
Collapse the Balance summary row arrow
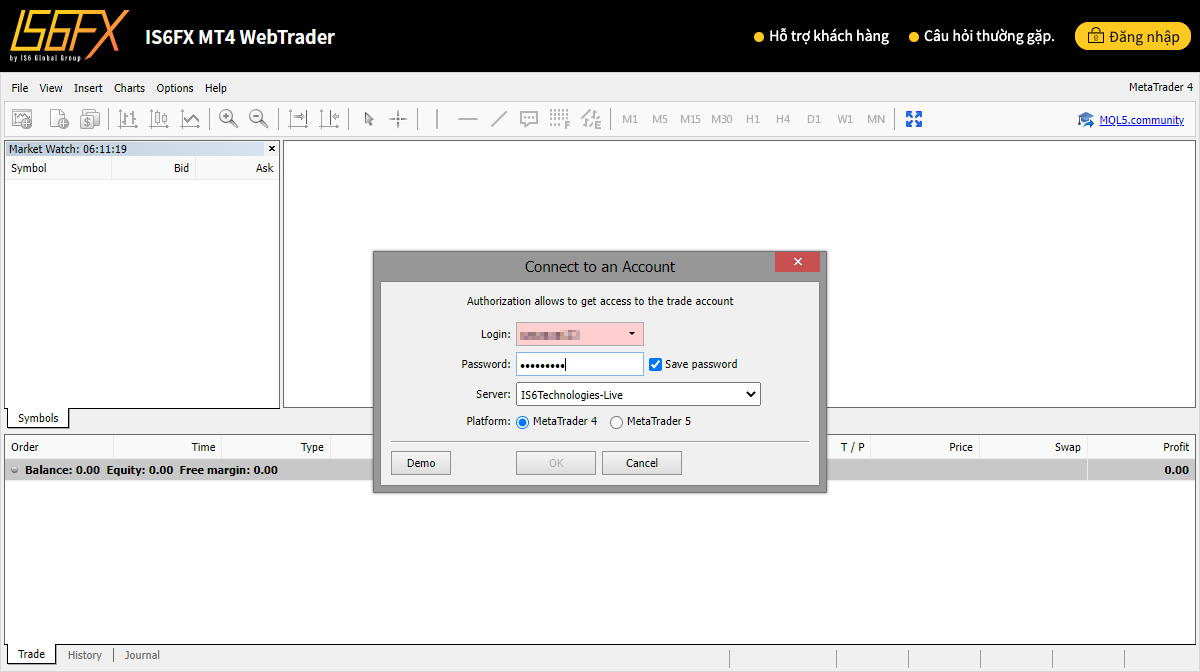click(x=14, y=470)
